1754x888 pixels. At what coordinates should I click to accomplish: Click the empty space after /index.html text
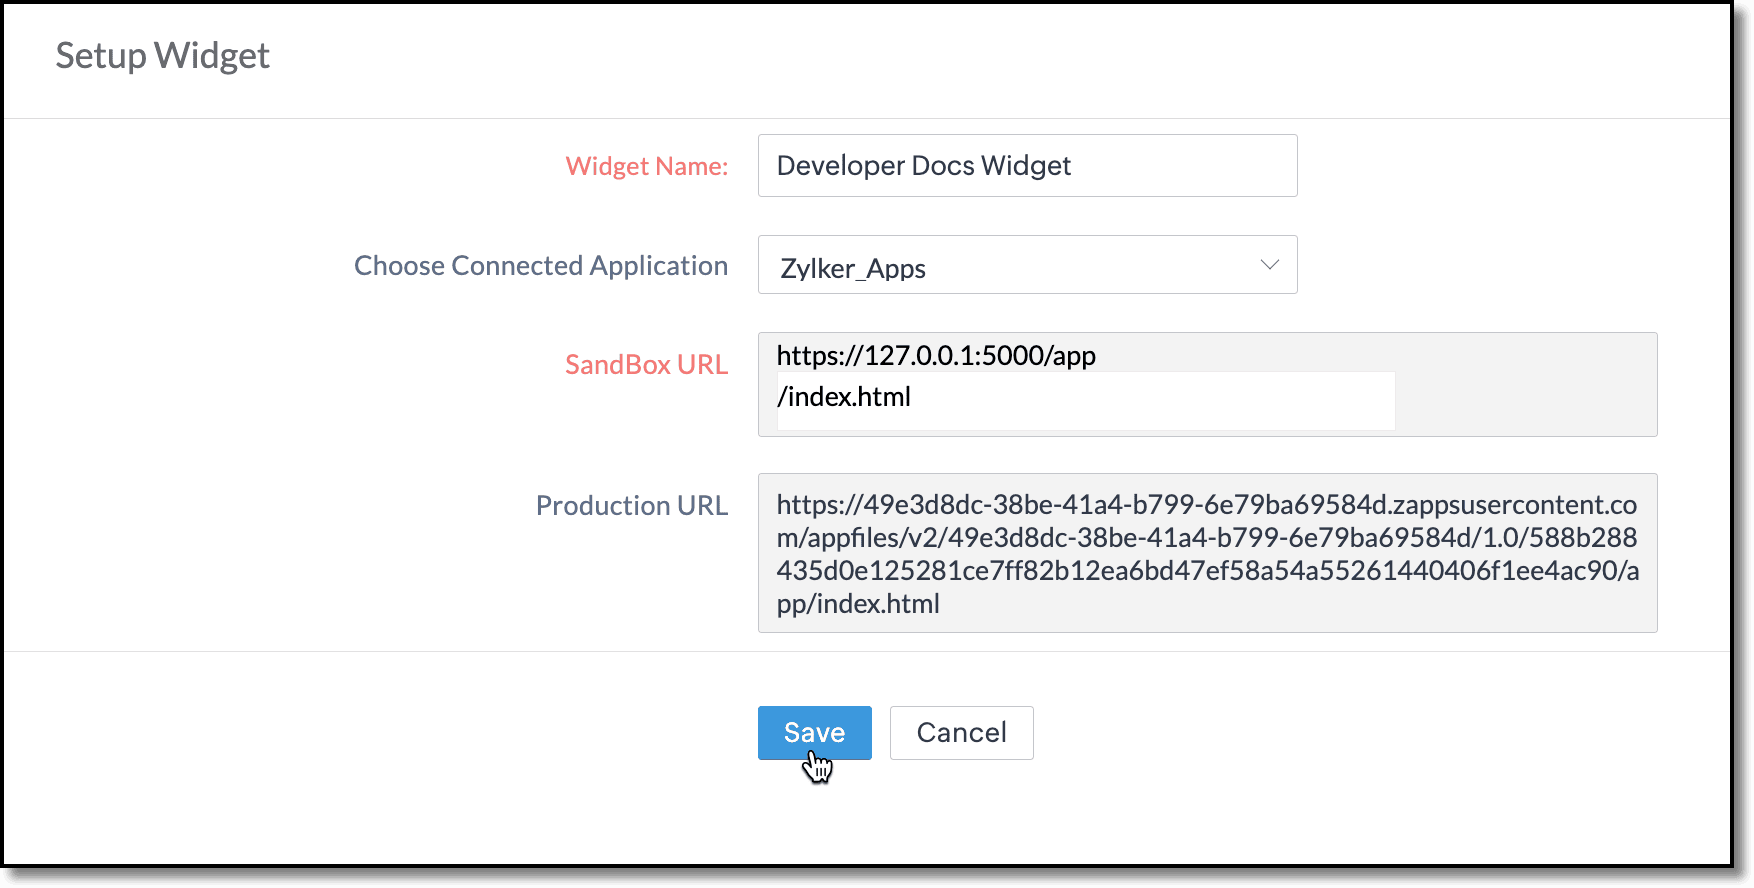1150,399
